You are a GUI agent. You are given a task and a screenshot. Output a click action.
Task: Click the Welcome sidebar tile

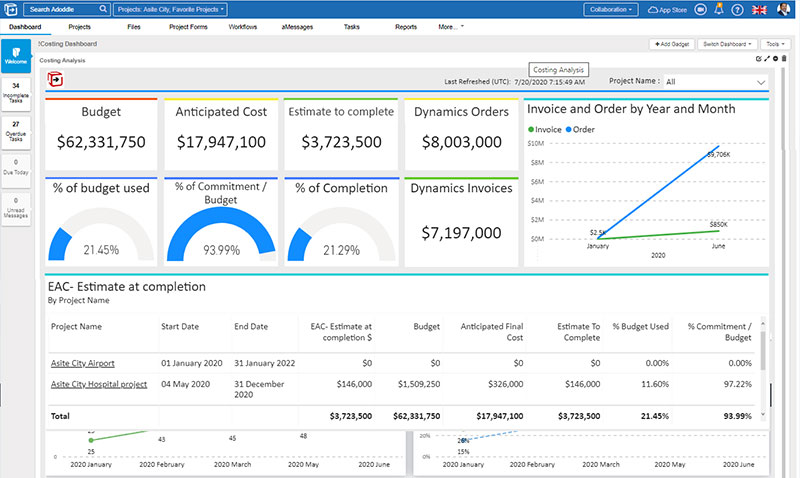click(16, 56)
